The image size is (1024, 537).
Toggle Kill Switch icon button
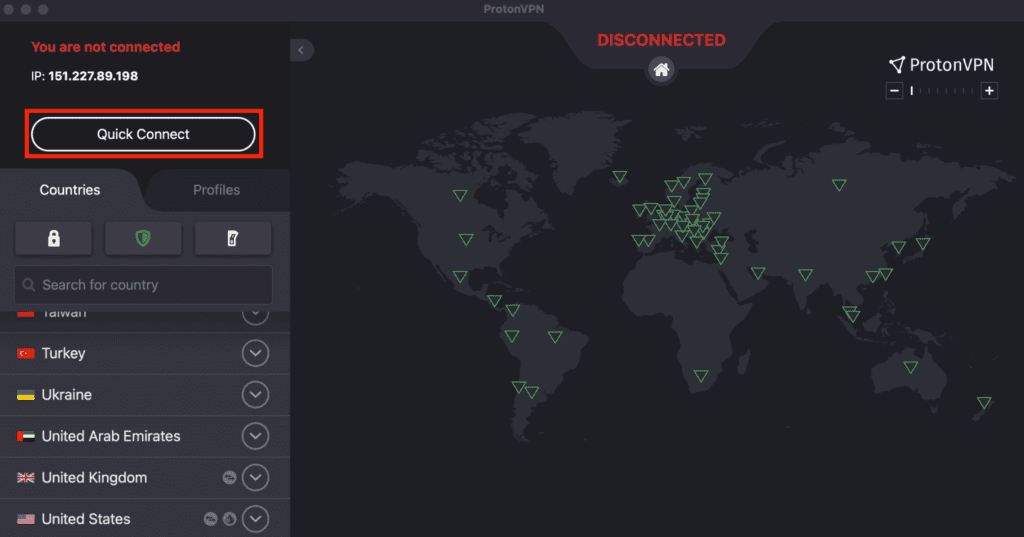(x=232, y=238)
